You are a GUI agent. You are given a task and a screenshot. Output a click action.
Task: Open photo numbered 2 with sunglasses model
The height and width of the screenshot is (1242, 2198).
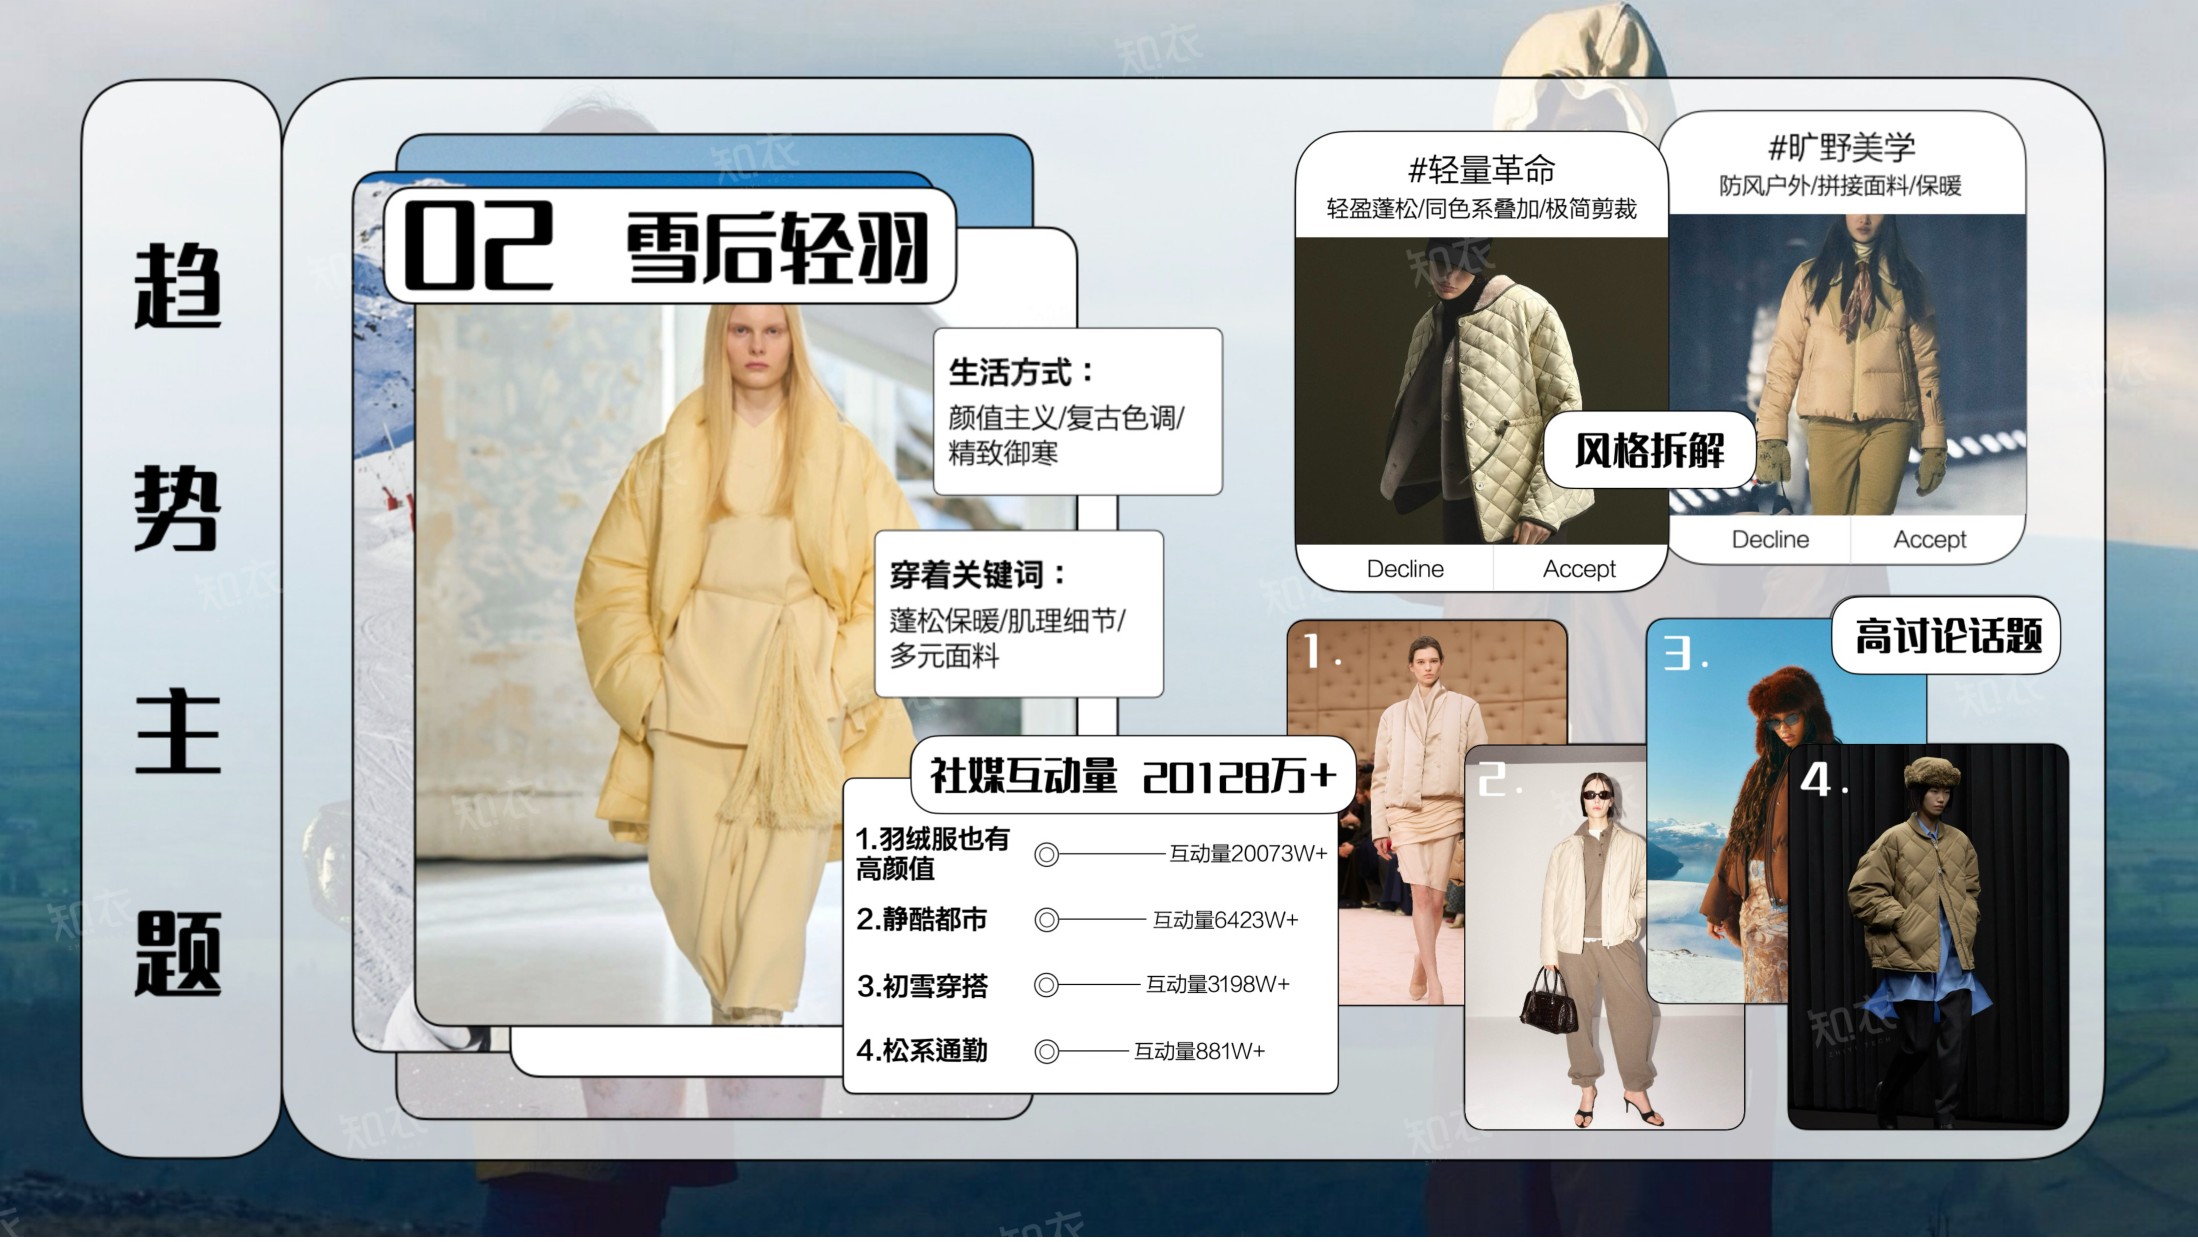coord(1604,938)
